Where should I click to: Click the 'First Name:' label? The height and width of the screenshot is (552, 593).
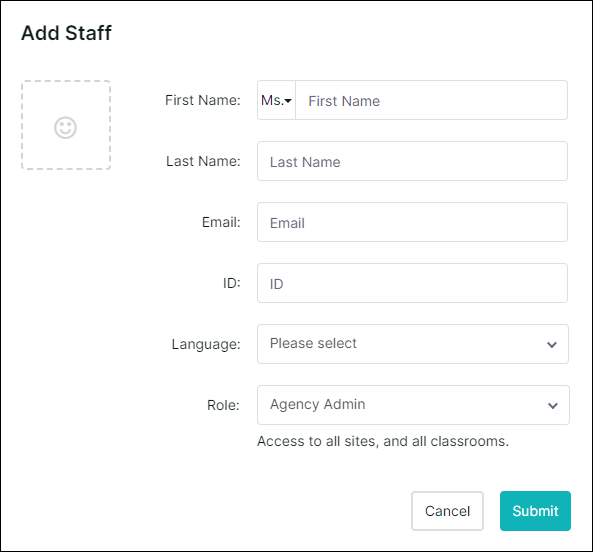pos(203,100)
